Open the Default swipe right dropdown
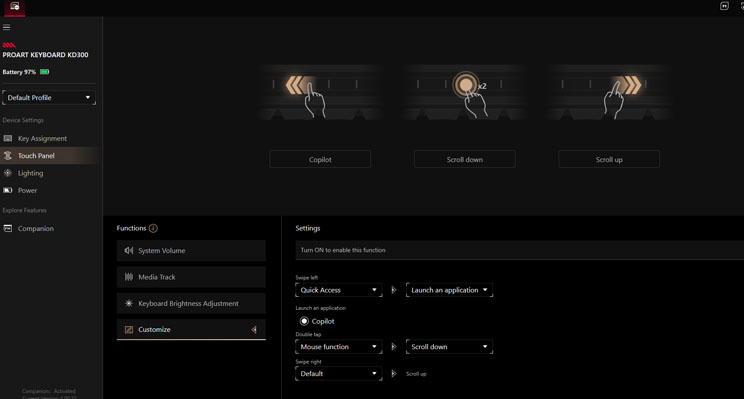 338,373
